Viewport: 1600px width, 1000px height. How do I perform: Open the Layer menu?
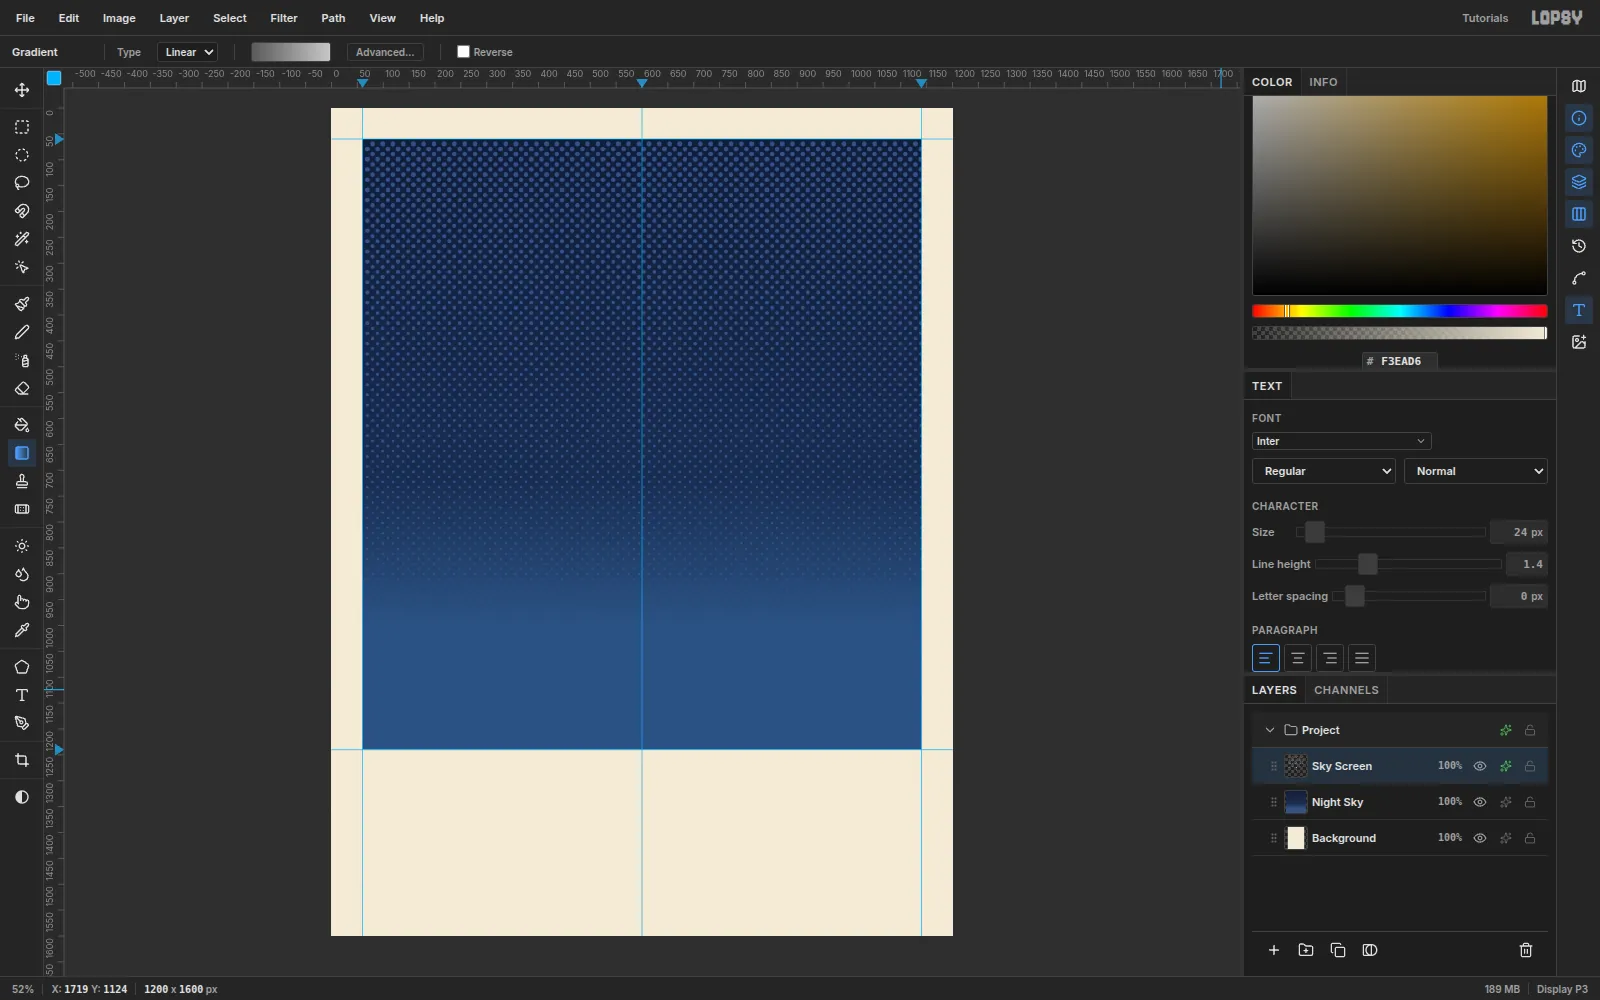point(174,18)
